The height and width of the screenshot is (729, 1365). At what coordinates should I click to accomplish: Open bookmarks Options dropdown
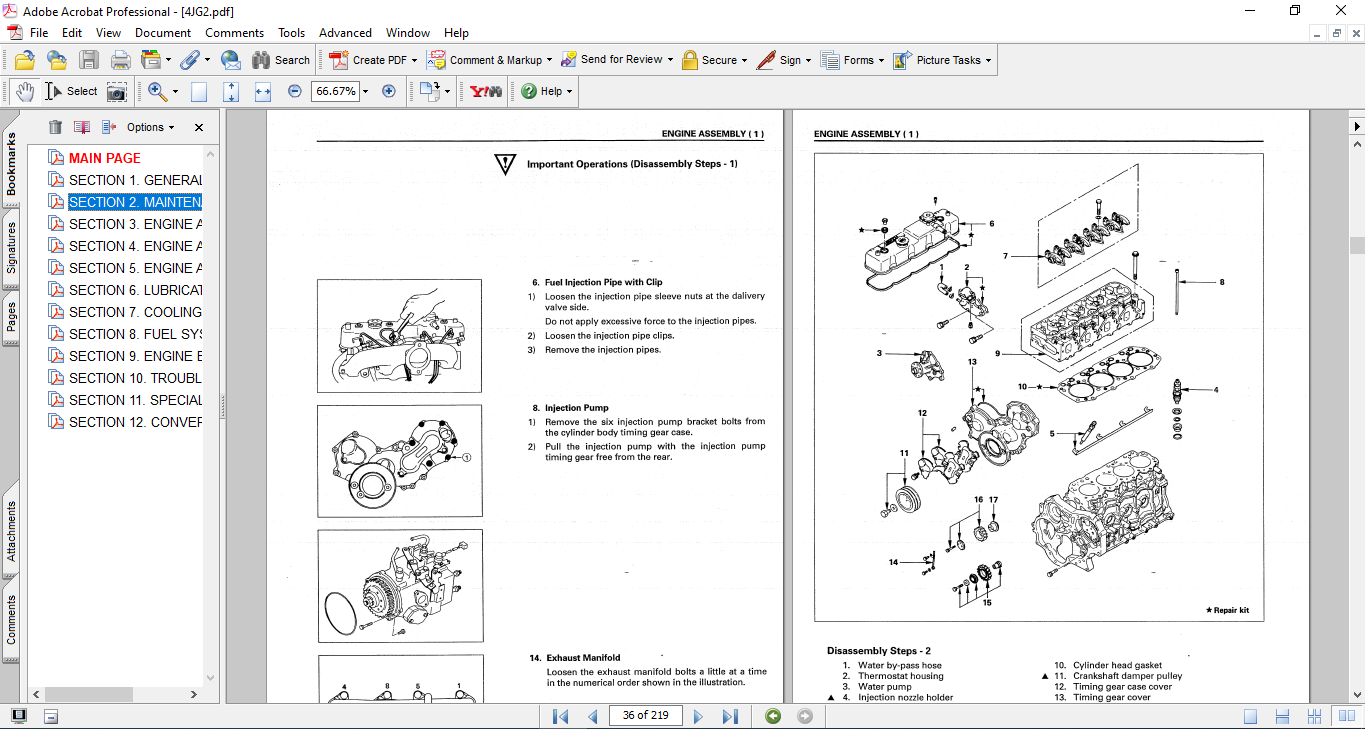click(x=150, y=127)
